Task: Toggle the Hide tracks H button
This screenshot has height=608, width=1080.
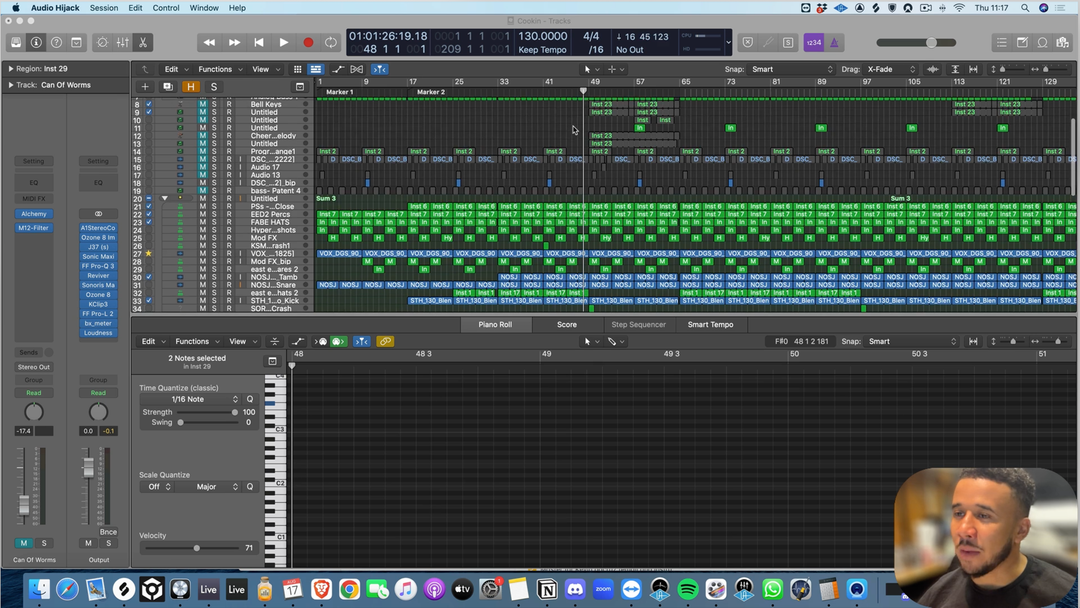Action: pos(190,87)
